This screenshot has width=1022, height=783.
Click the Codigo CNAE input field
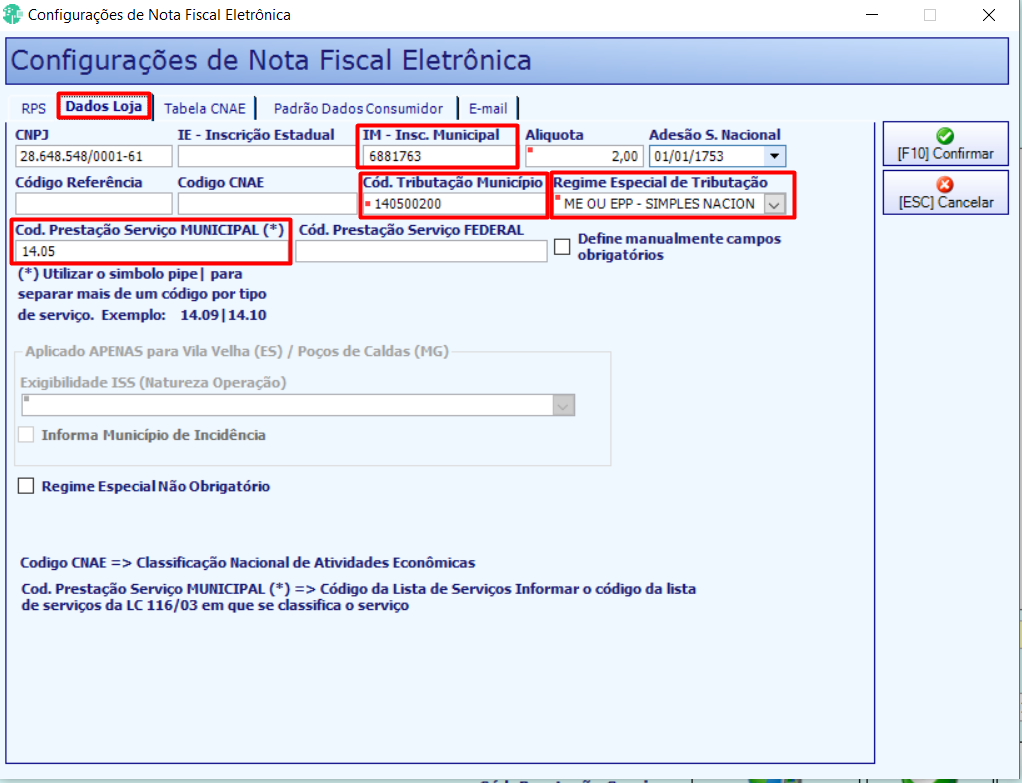tap(267, 203)
